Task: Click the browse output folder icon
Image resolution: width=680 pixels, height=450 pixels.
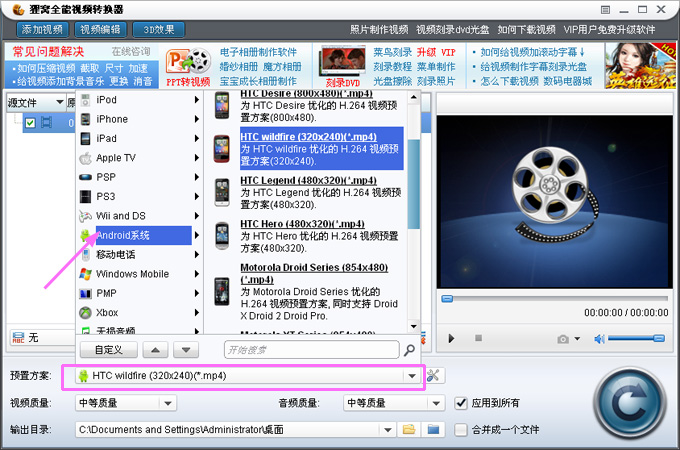Action: pyautogui.click(x=409, y=430)
